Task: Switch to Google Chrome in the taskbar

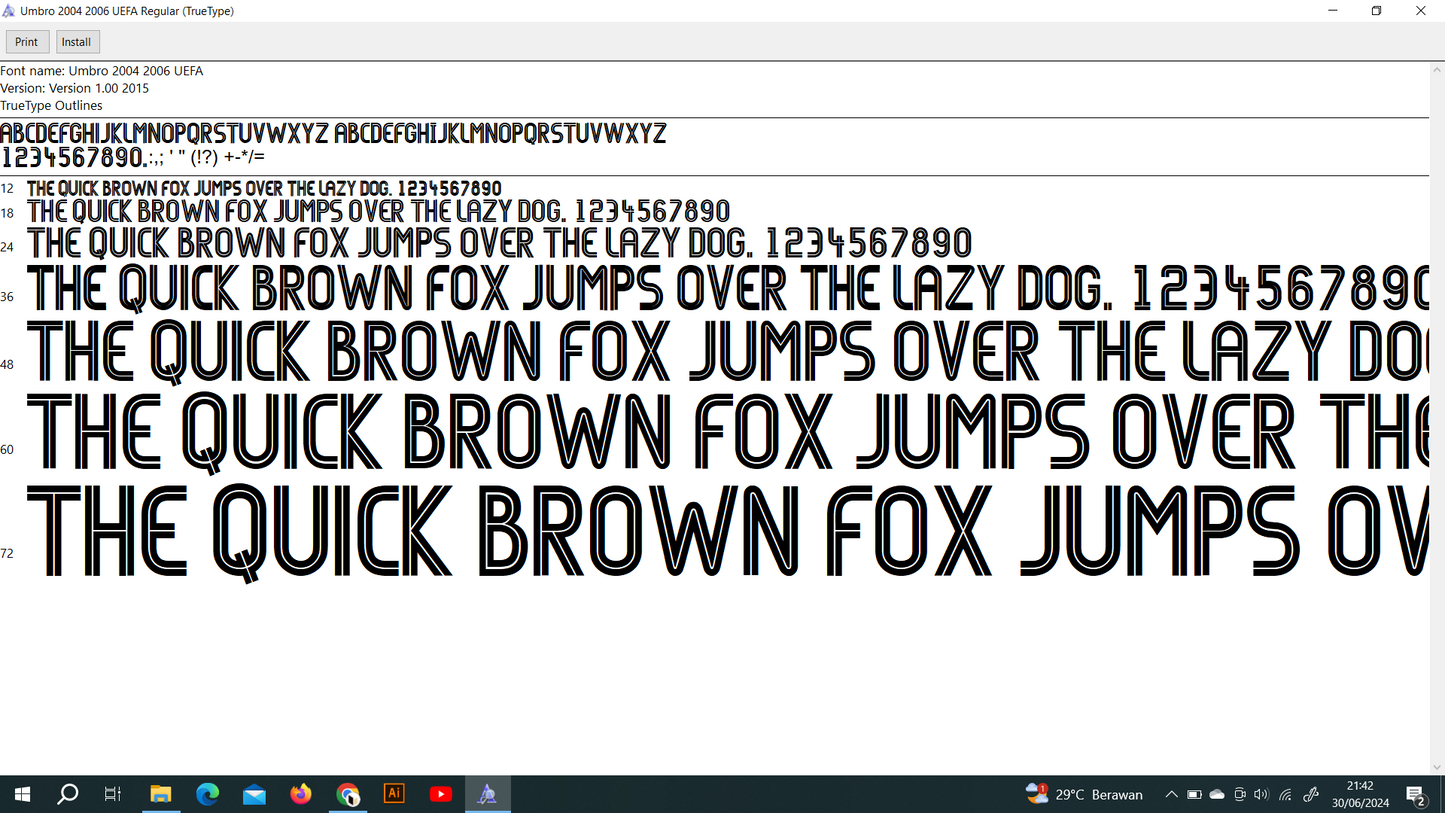Action: click(347, 794)
